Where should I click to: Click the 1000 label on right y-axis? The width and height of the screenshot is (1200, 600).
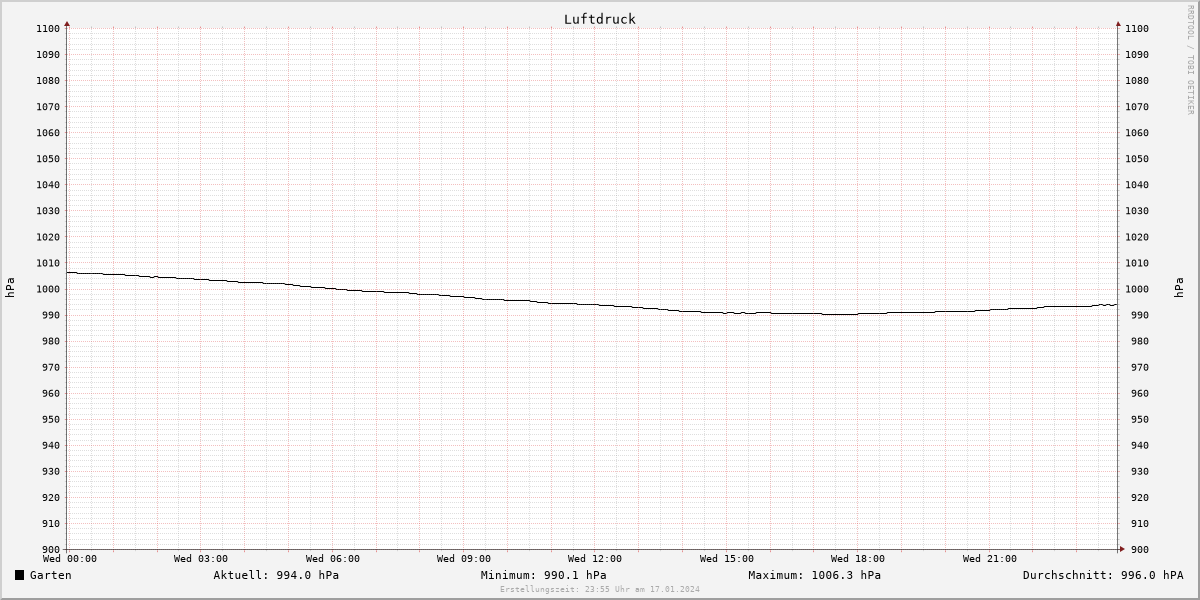[x=1137, y=289]
